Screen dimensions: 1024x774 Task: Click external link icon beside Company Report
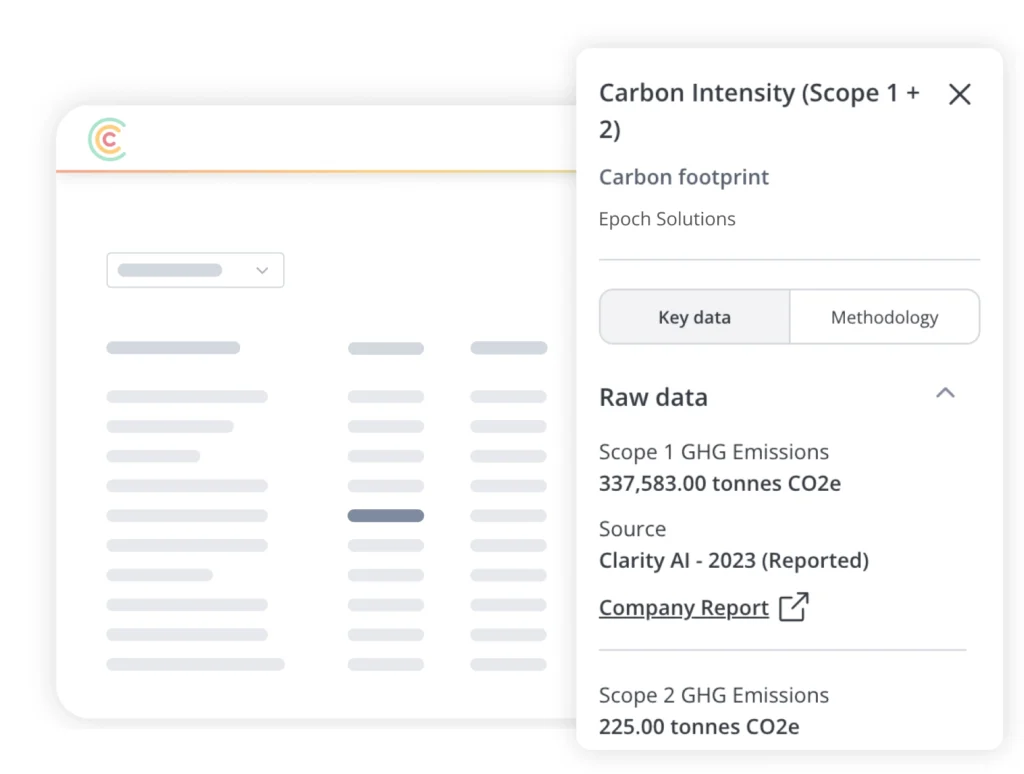pos(793,607)
